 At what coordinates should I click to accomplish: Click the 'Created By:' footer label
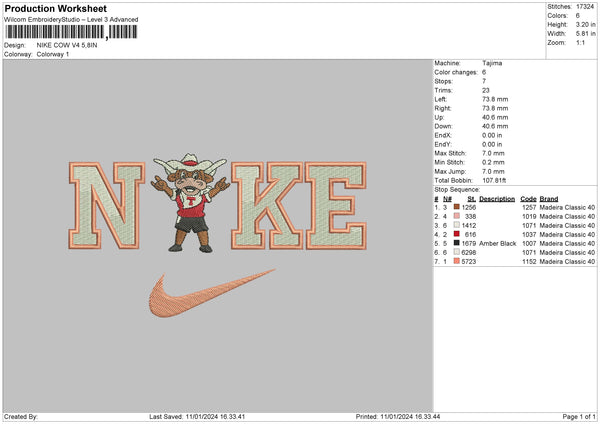point(21,417)
